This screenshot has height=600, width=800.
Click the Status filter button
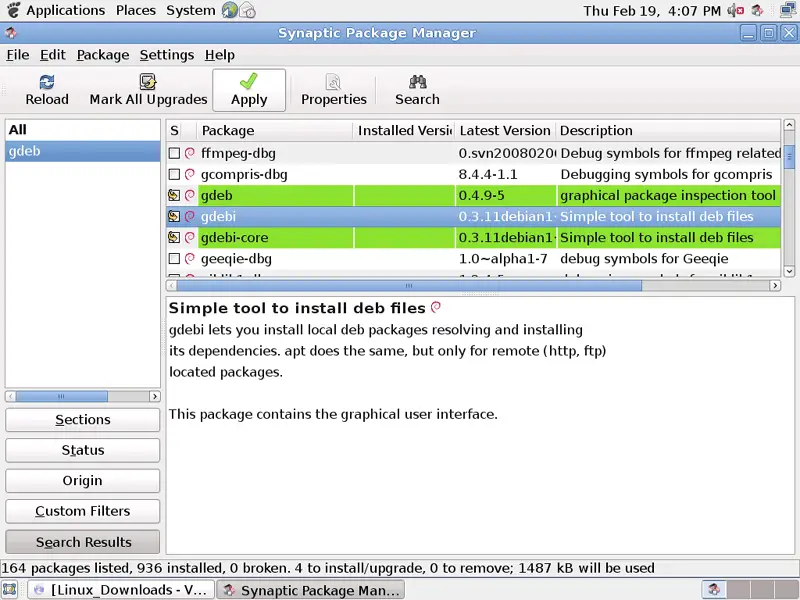coord(83,450)
